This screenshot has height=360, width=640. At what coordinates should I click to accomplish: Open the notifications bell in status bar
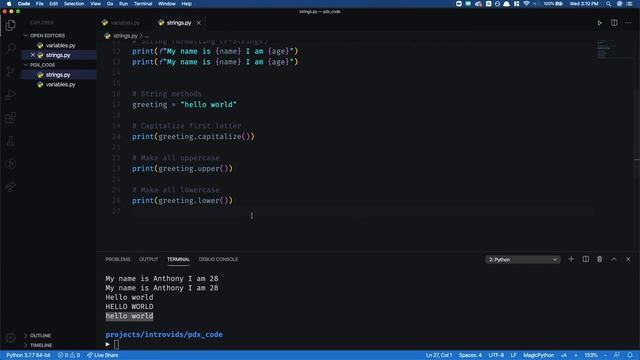(x=630, y=355)
